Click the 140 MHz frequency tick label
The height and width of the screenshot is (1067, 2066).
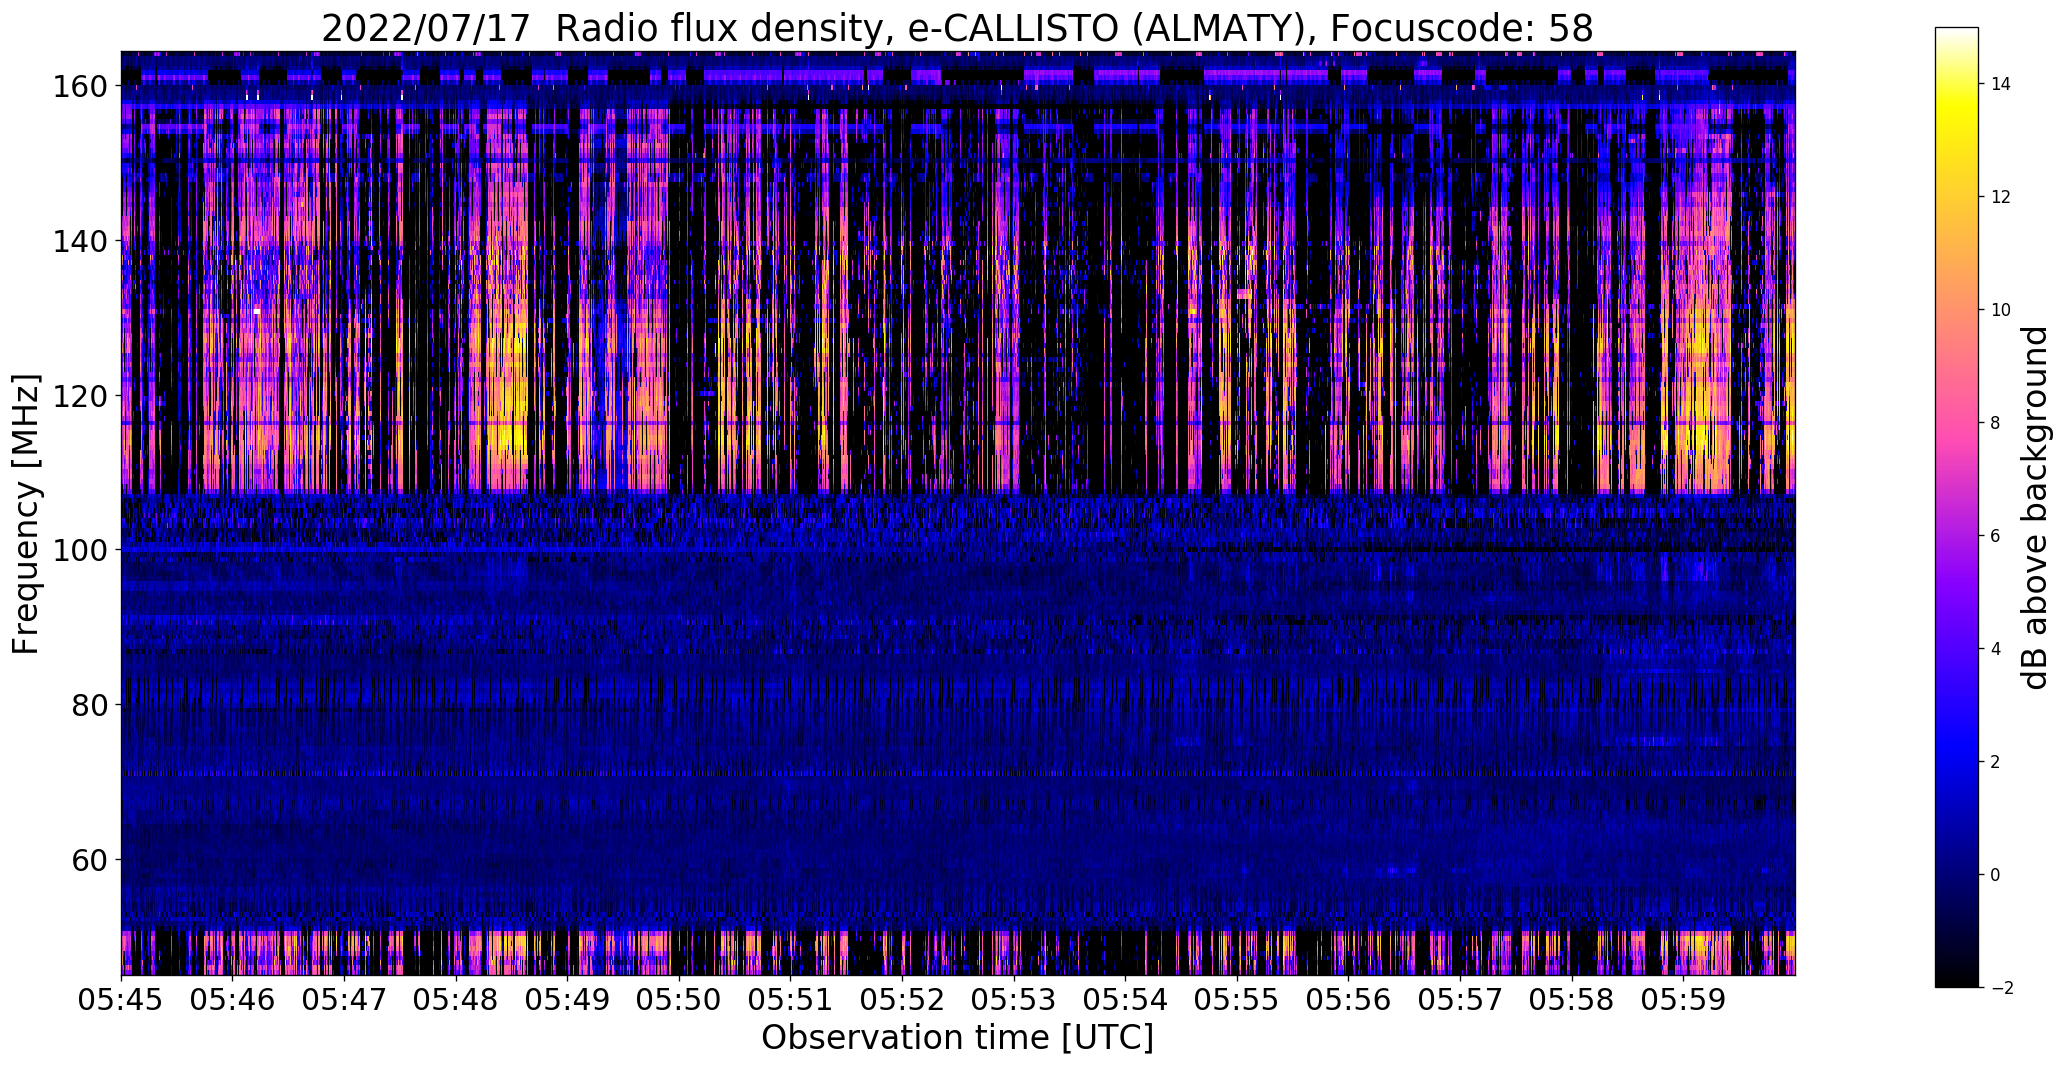coord(79,241)
